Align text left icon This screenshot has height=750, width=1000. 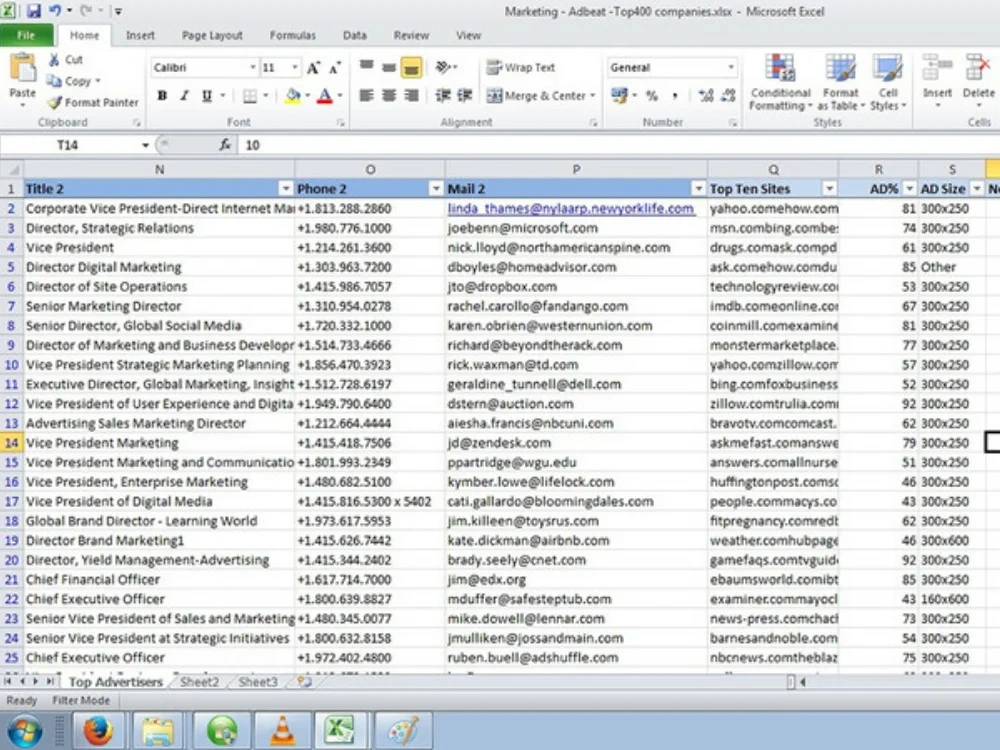click(x=366, y=96)
